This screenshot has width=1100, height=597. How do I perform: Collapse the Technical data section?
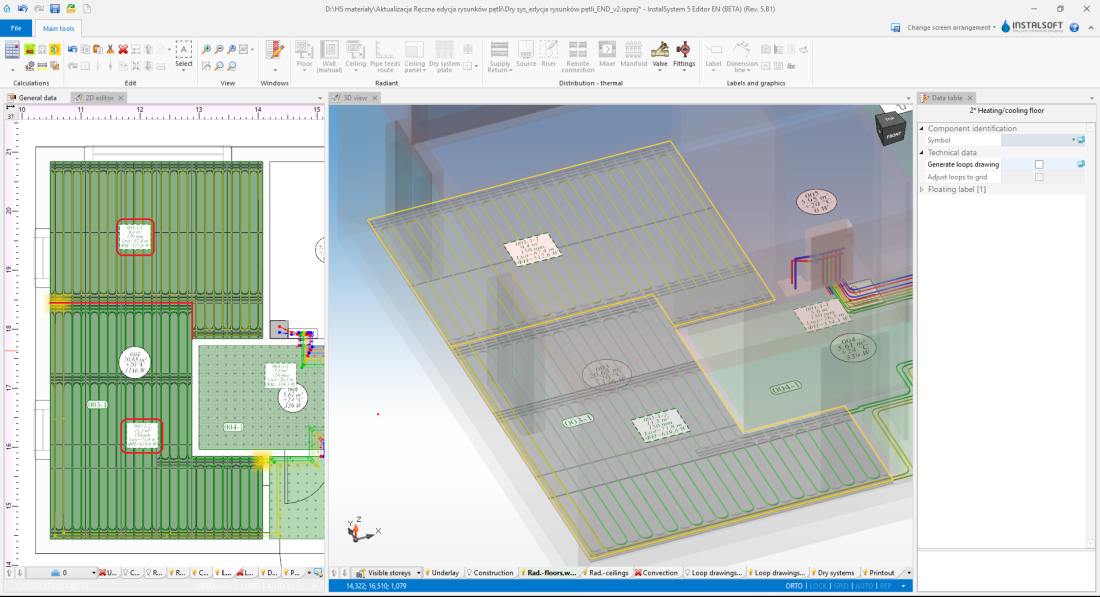coord(922,152)
